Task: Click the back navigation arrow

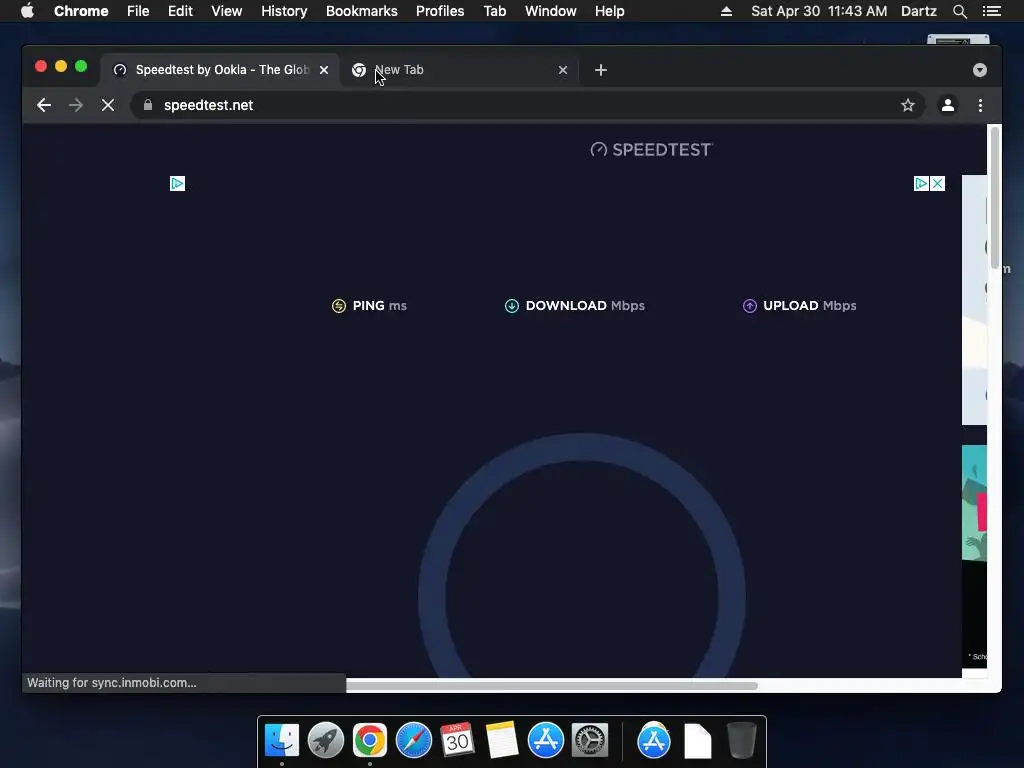Action: 44,105
